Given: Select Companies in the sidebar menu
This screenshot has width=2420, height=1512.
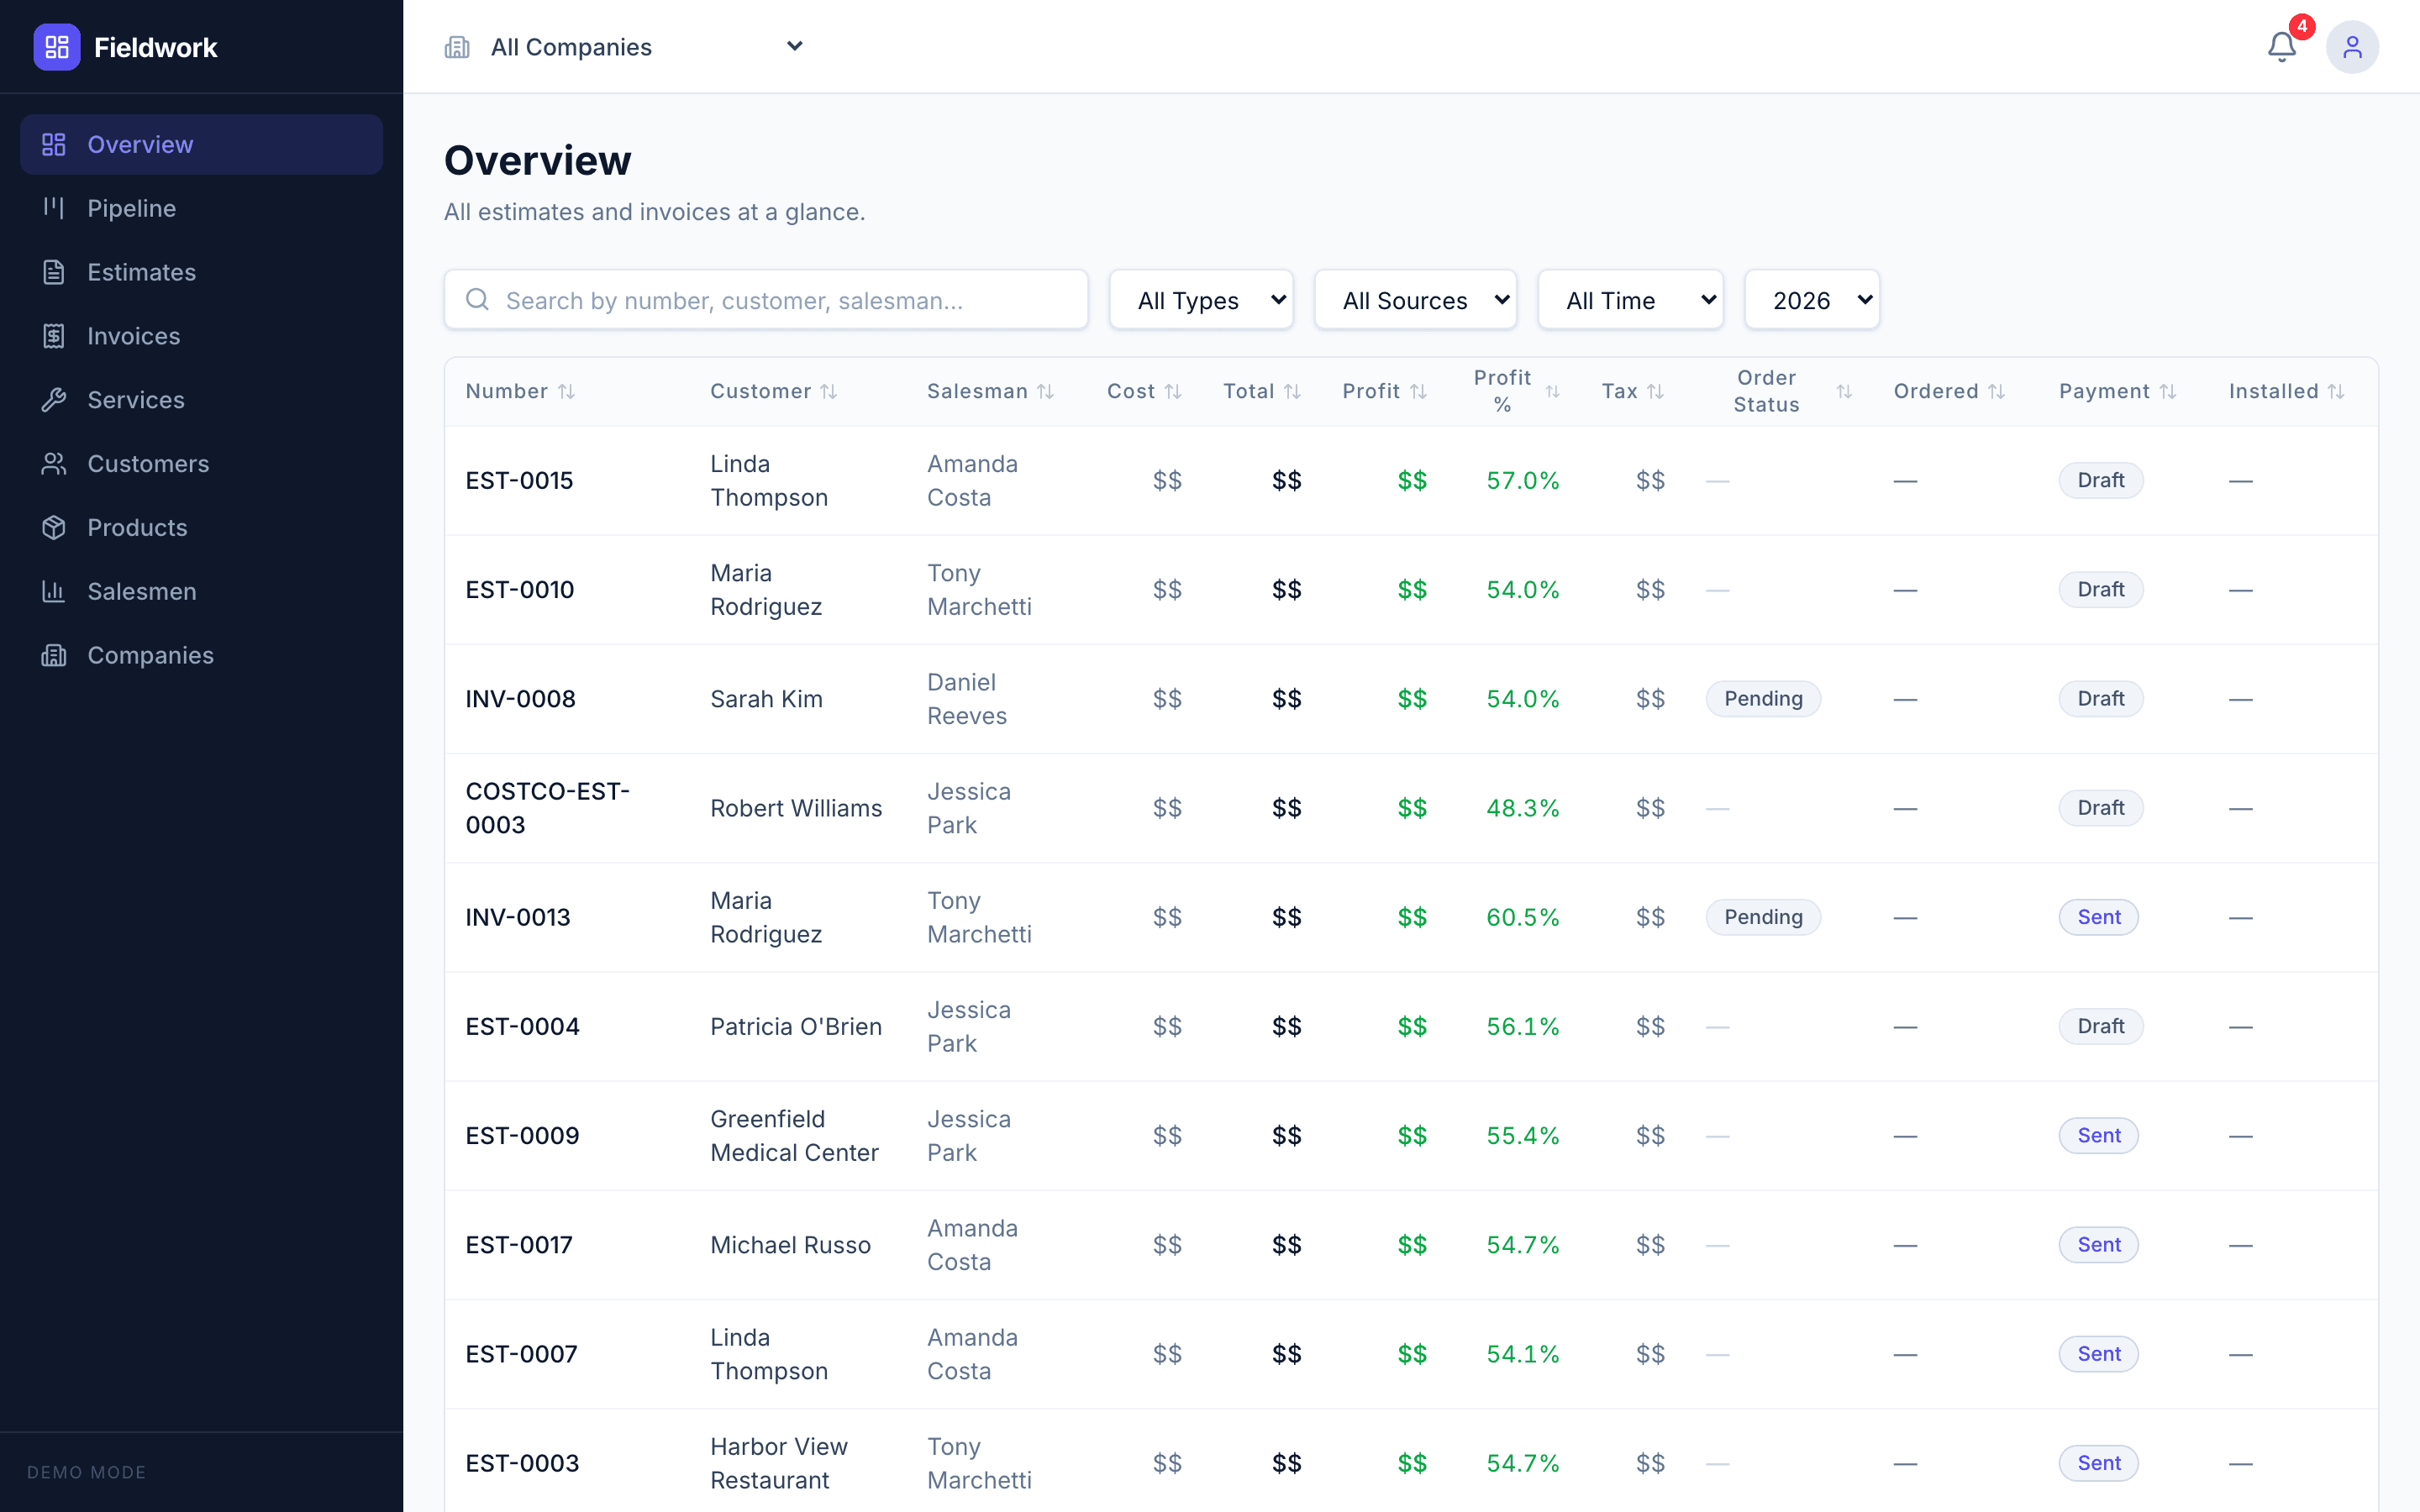Looking at the screenshot, I should (x=150, y=655).
